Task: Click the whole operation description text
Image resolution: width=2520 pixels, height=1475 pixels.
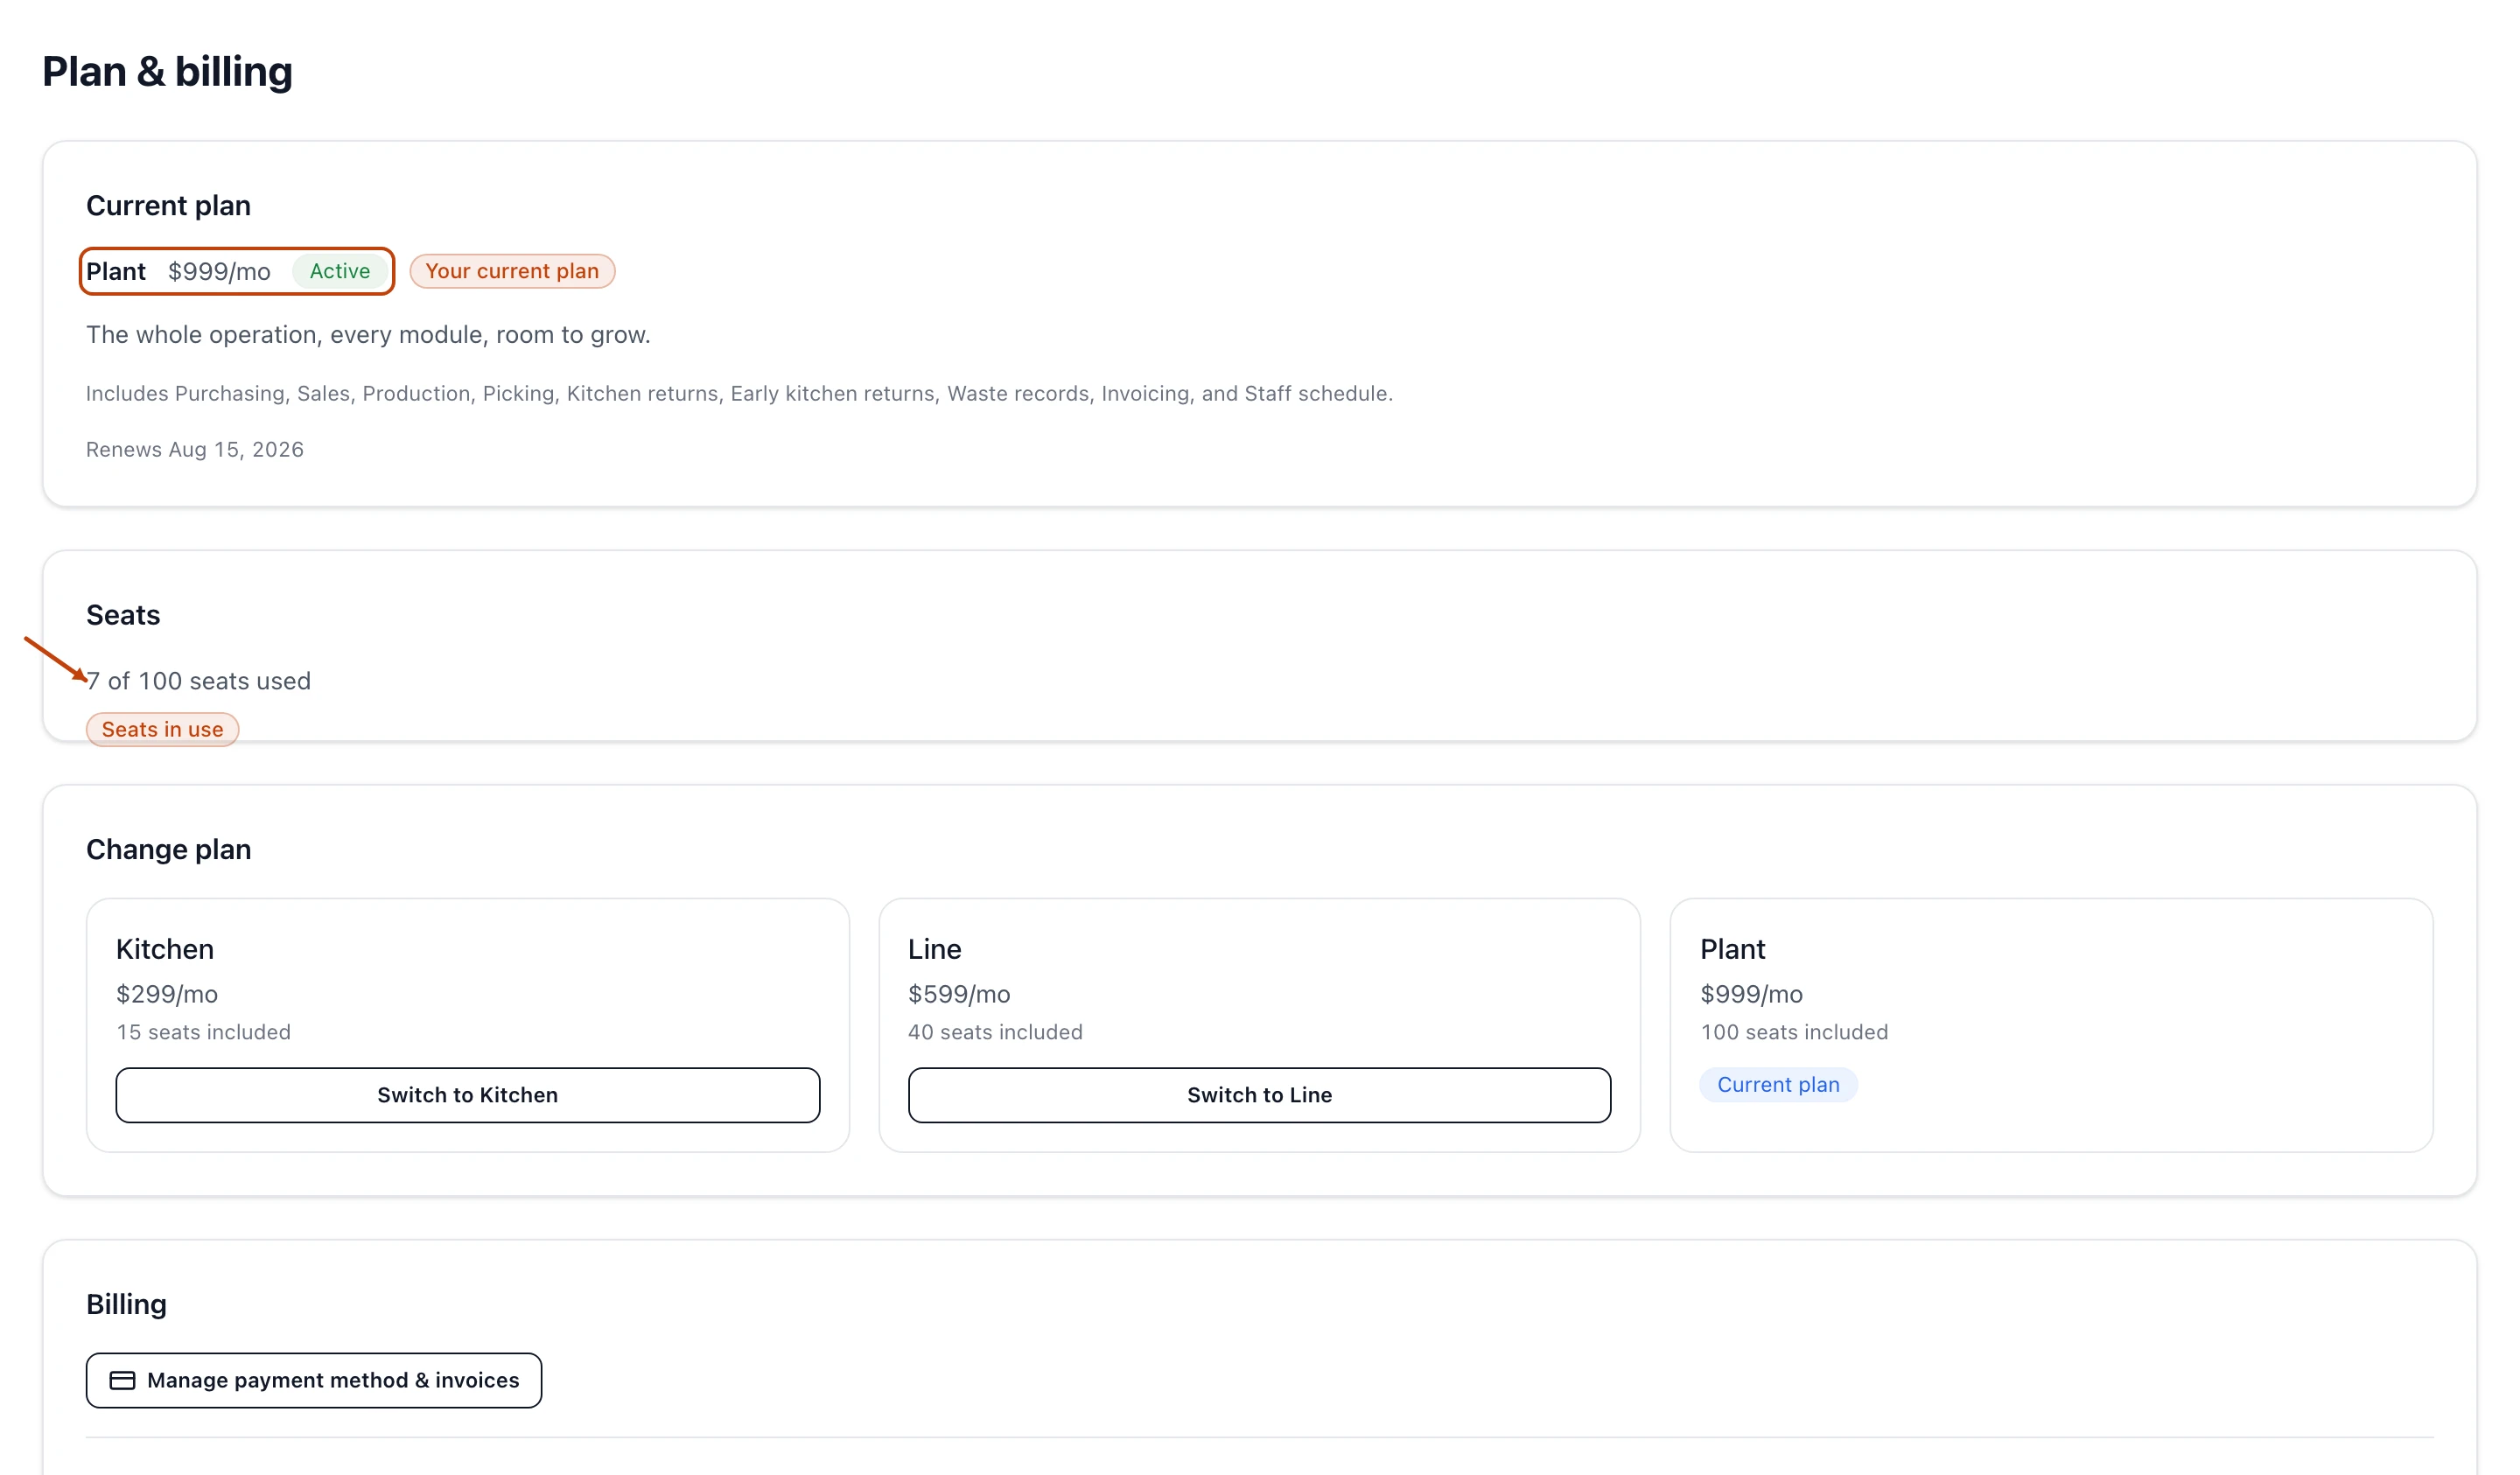Action: coord(368,334)
